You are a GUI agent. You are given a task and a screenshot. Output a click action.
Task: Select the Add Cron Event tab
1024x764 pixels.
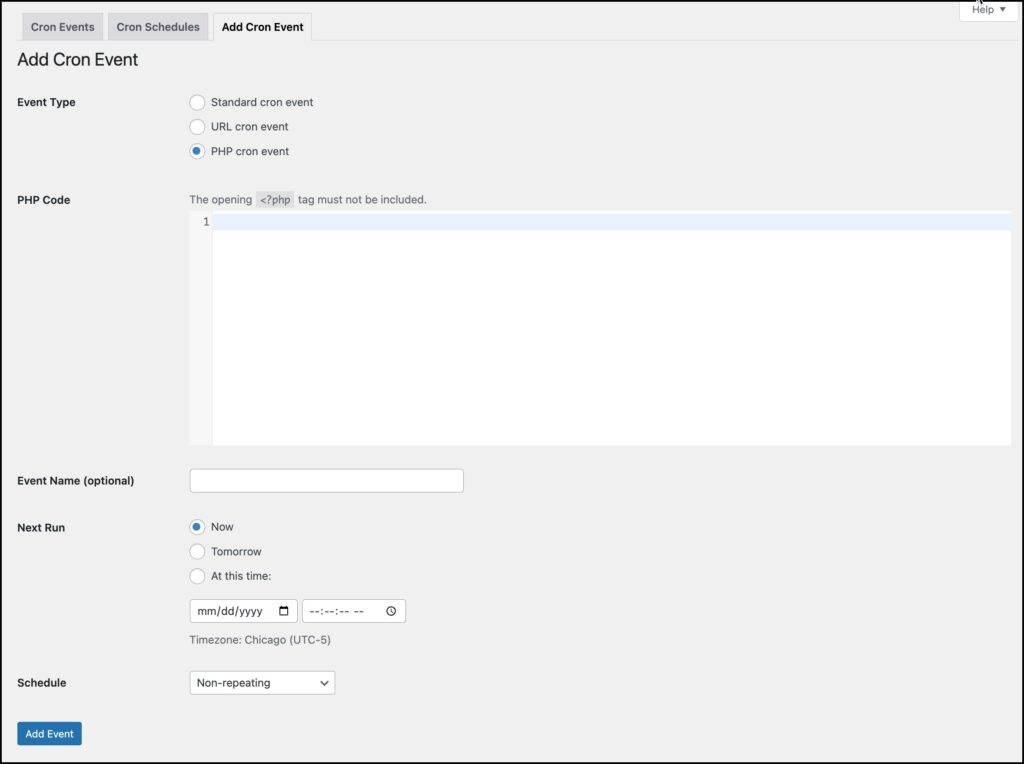(262, 27)
